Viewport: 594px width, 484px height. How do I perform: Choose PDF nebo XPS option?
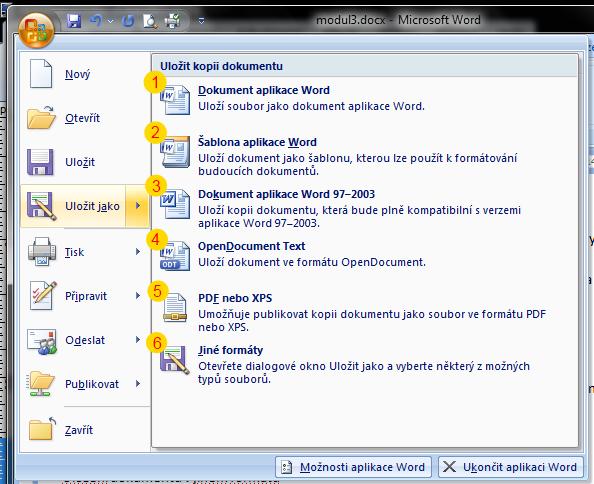(x=235, y=298)
